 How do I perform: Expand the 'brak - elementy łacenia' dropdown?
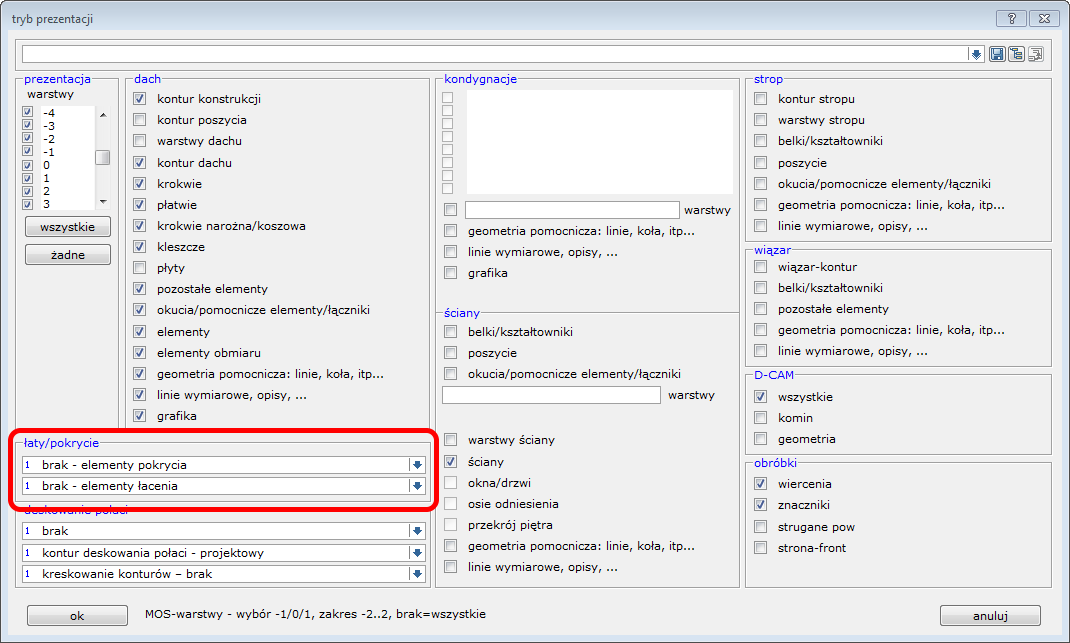pyautogui.click(x=417, y=486)
